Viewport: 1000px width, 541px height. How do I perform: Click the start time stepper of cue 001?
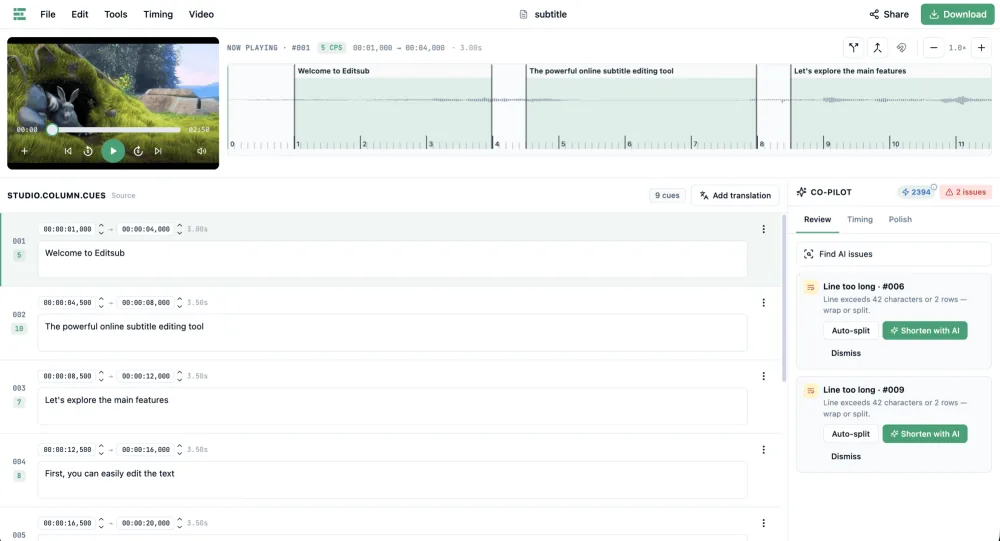101,229
